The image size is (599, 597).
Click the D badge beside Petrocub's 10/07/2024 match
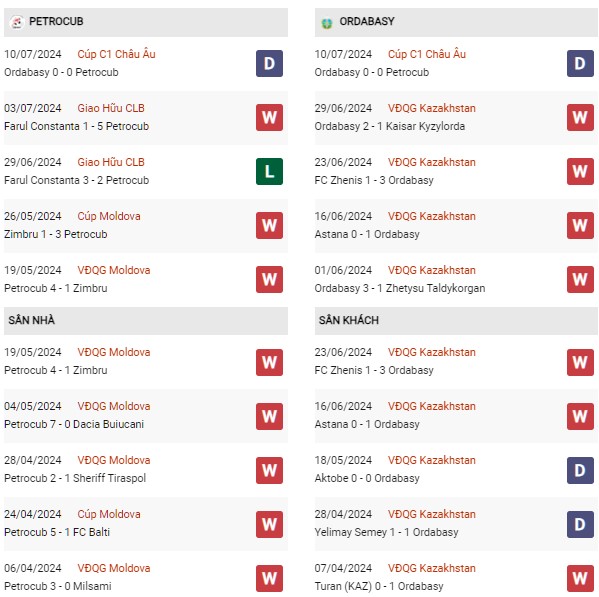point(269,63)
